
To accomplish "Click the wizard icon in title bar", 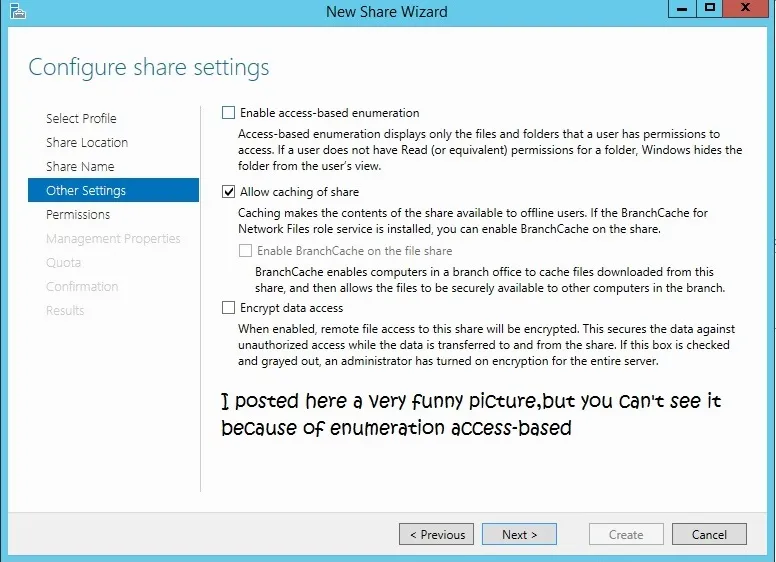I will 17,11.
